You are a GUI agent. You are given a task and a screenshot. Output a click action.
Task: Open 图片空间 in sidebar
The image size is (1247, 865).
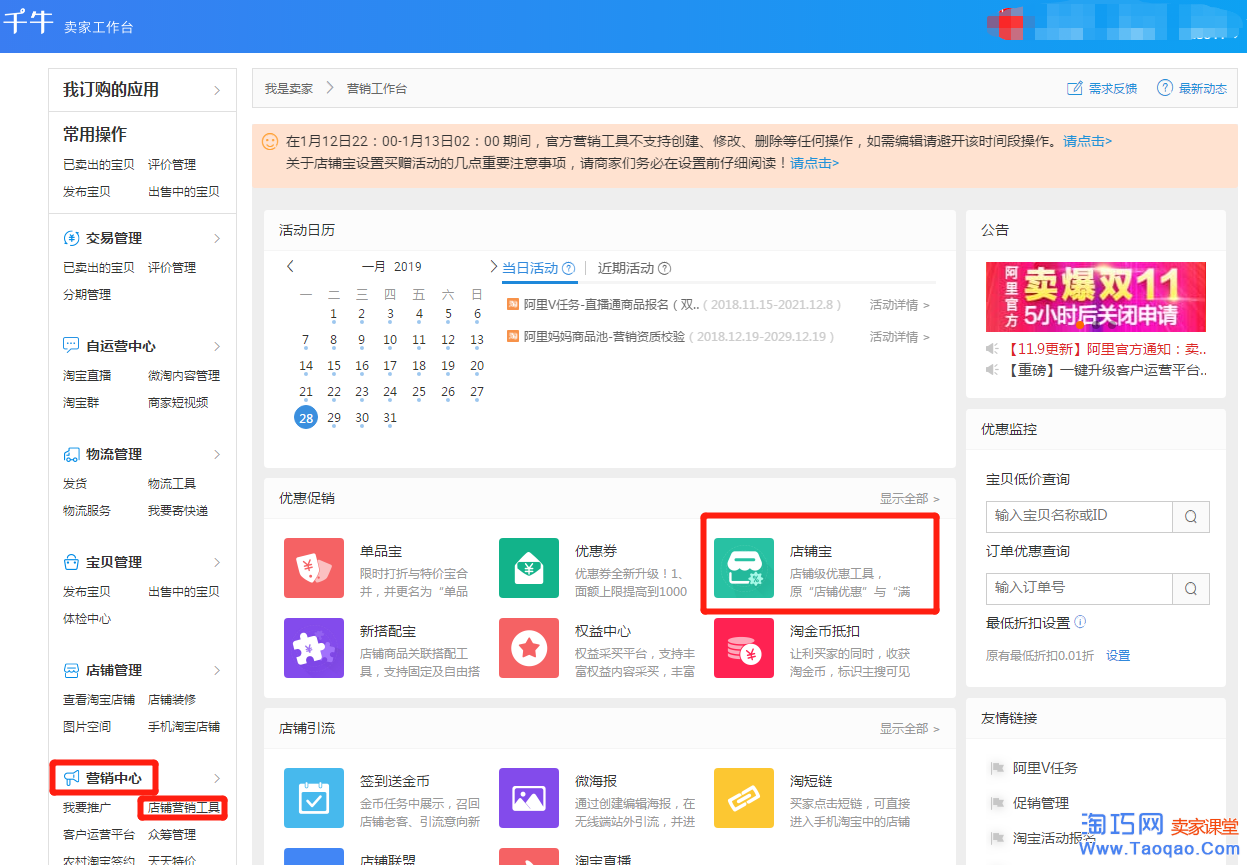click(87, 726)
